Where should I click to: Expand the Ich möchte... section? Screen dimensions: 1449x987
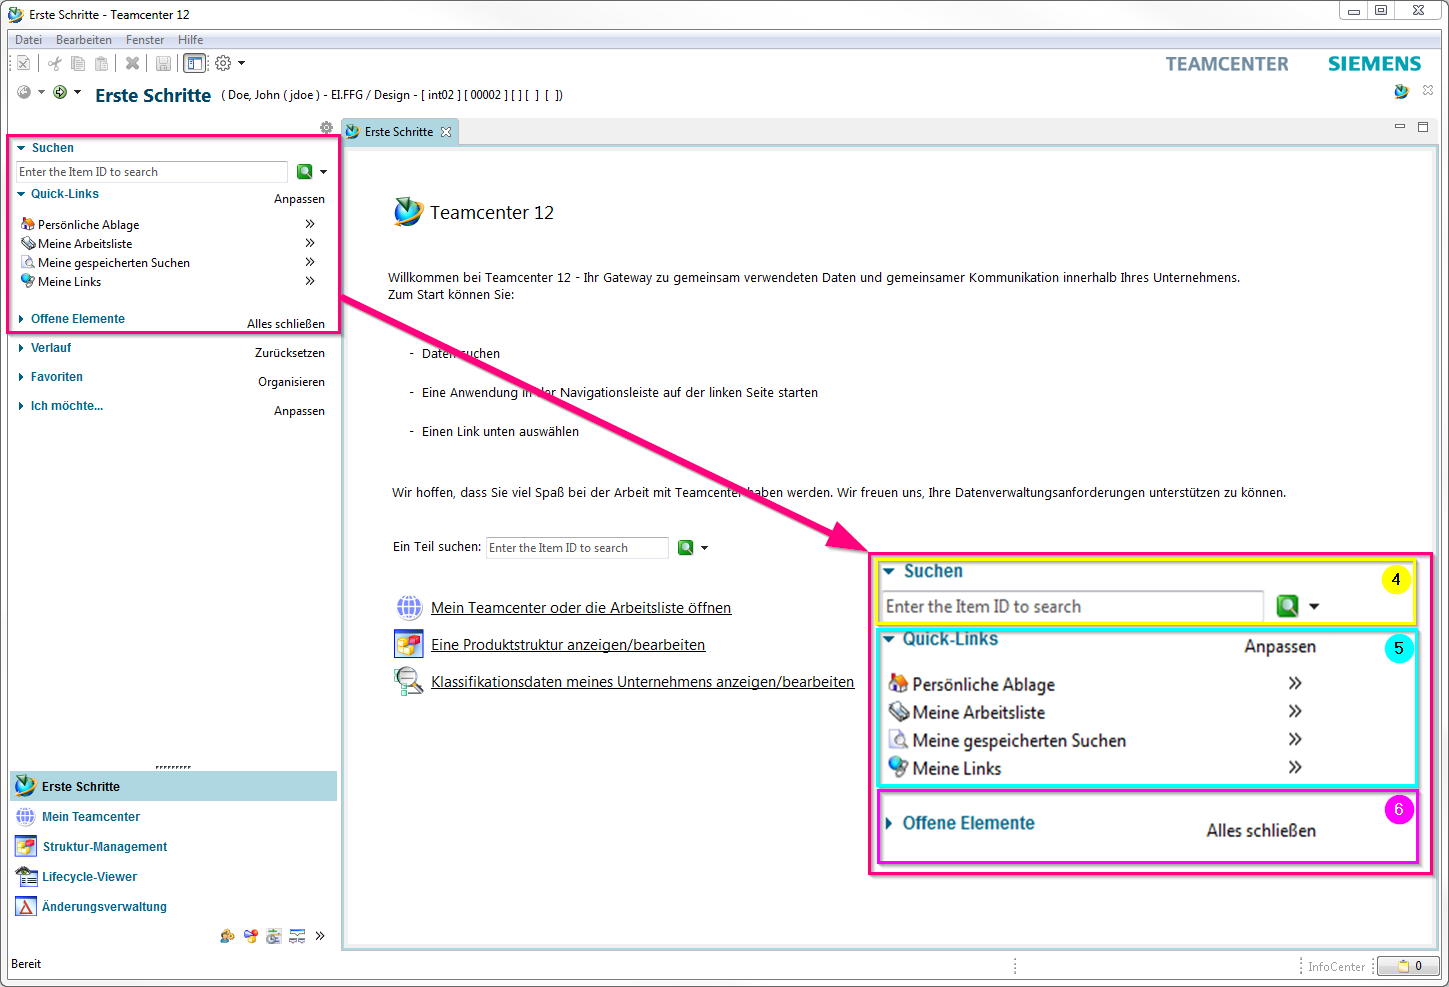(66, 406)
